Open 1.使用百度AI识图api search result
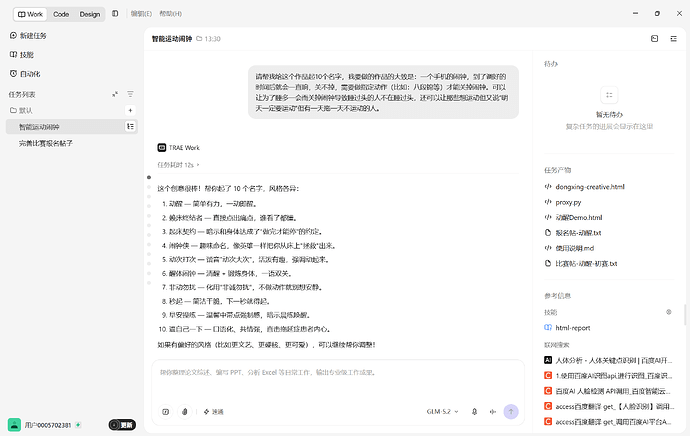This screenshot has width=690, height=436. click(613, 376)
